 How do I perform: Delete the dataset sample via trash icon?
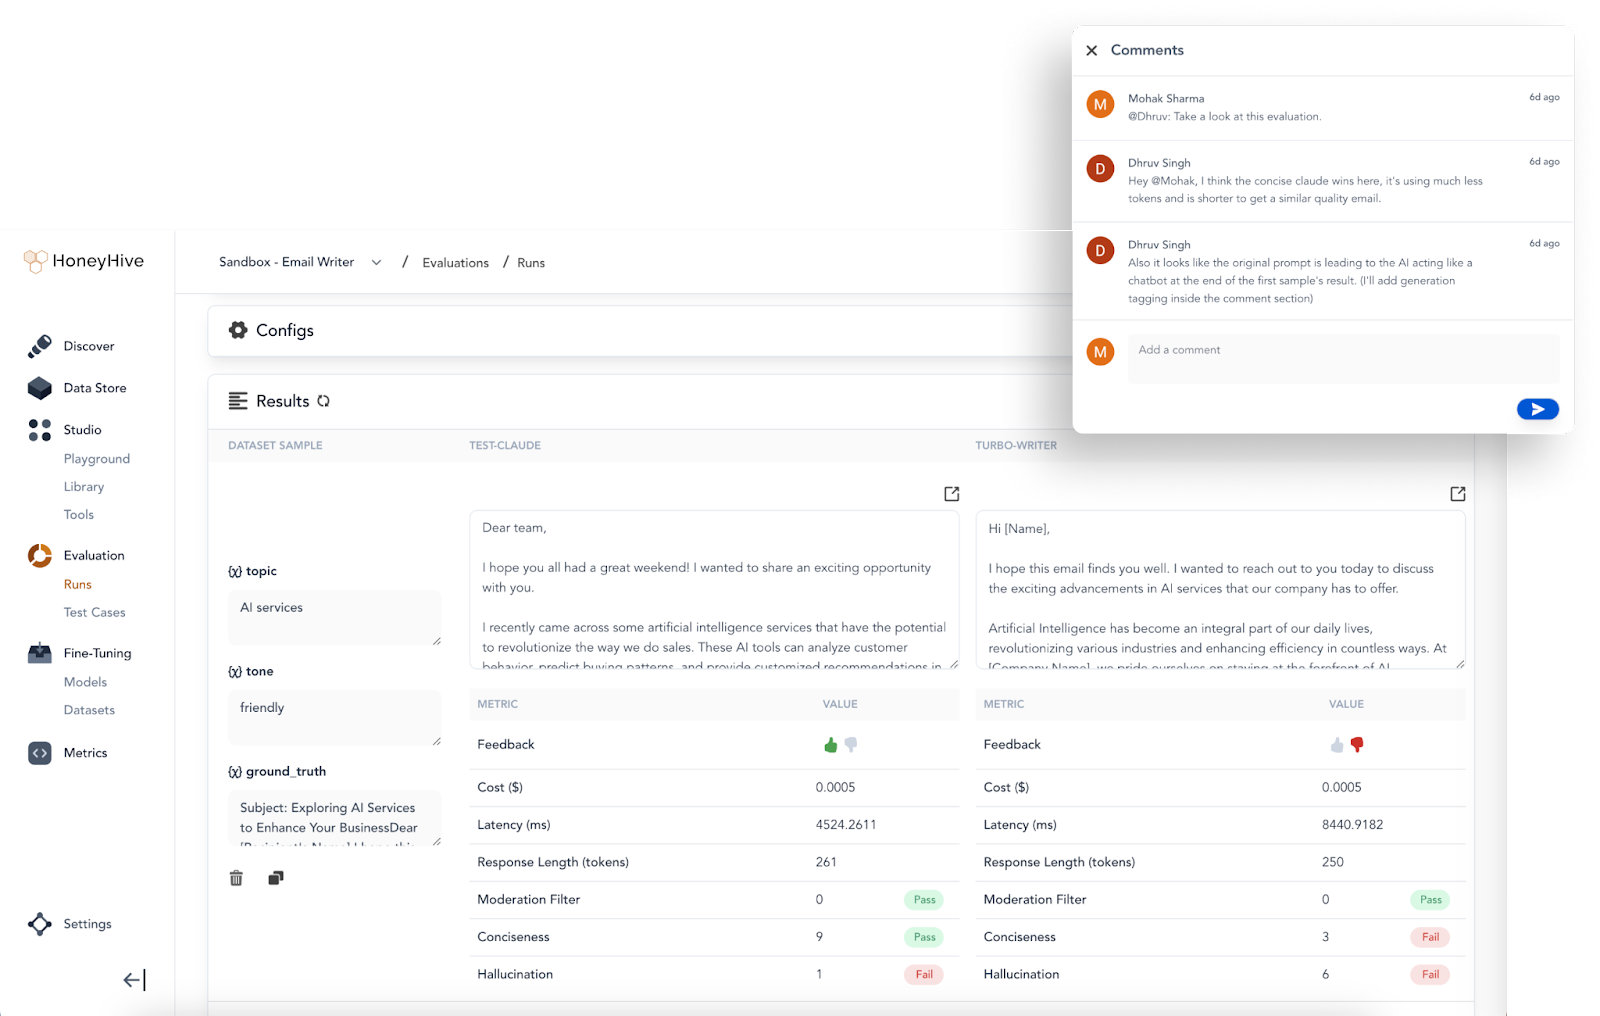tap(237, 877)
